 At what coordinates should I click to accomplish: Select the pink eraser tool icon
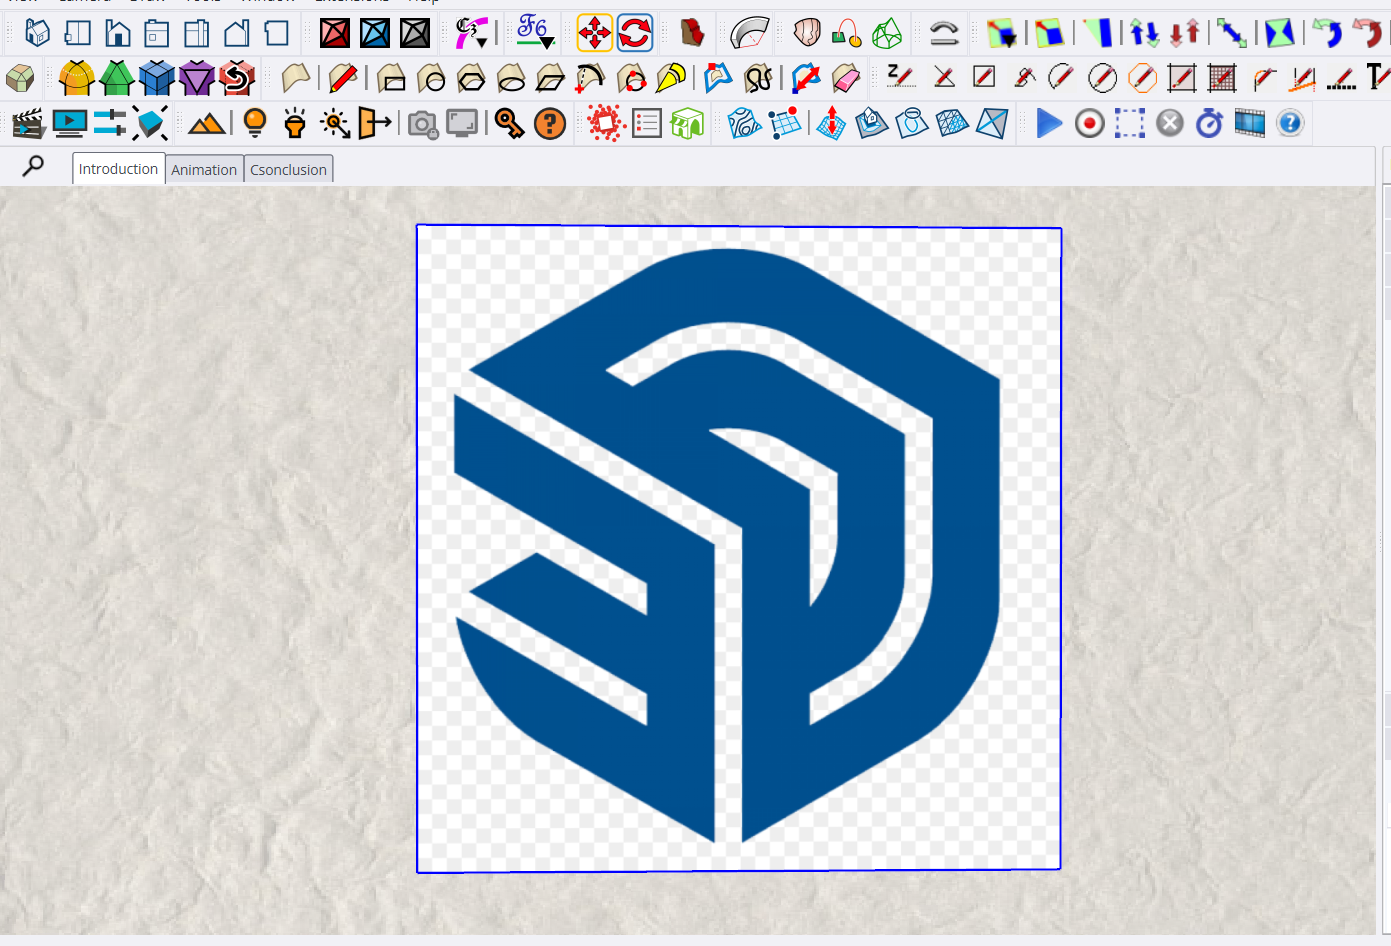[x=845, y=78]
